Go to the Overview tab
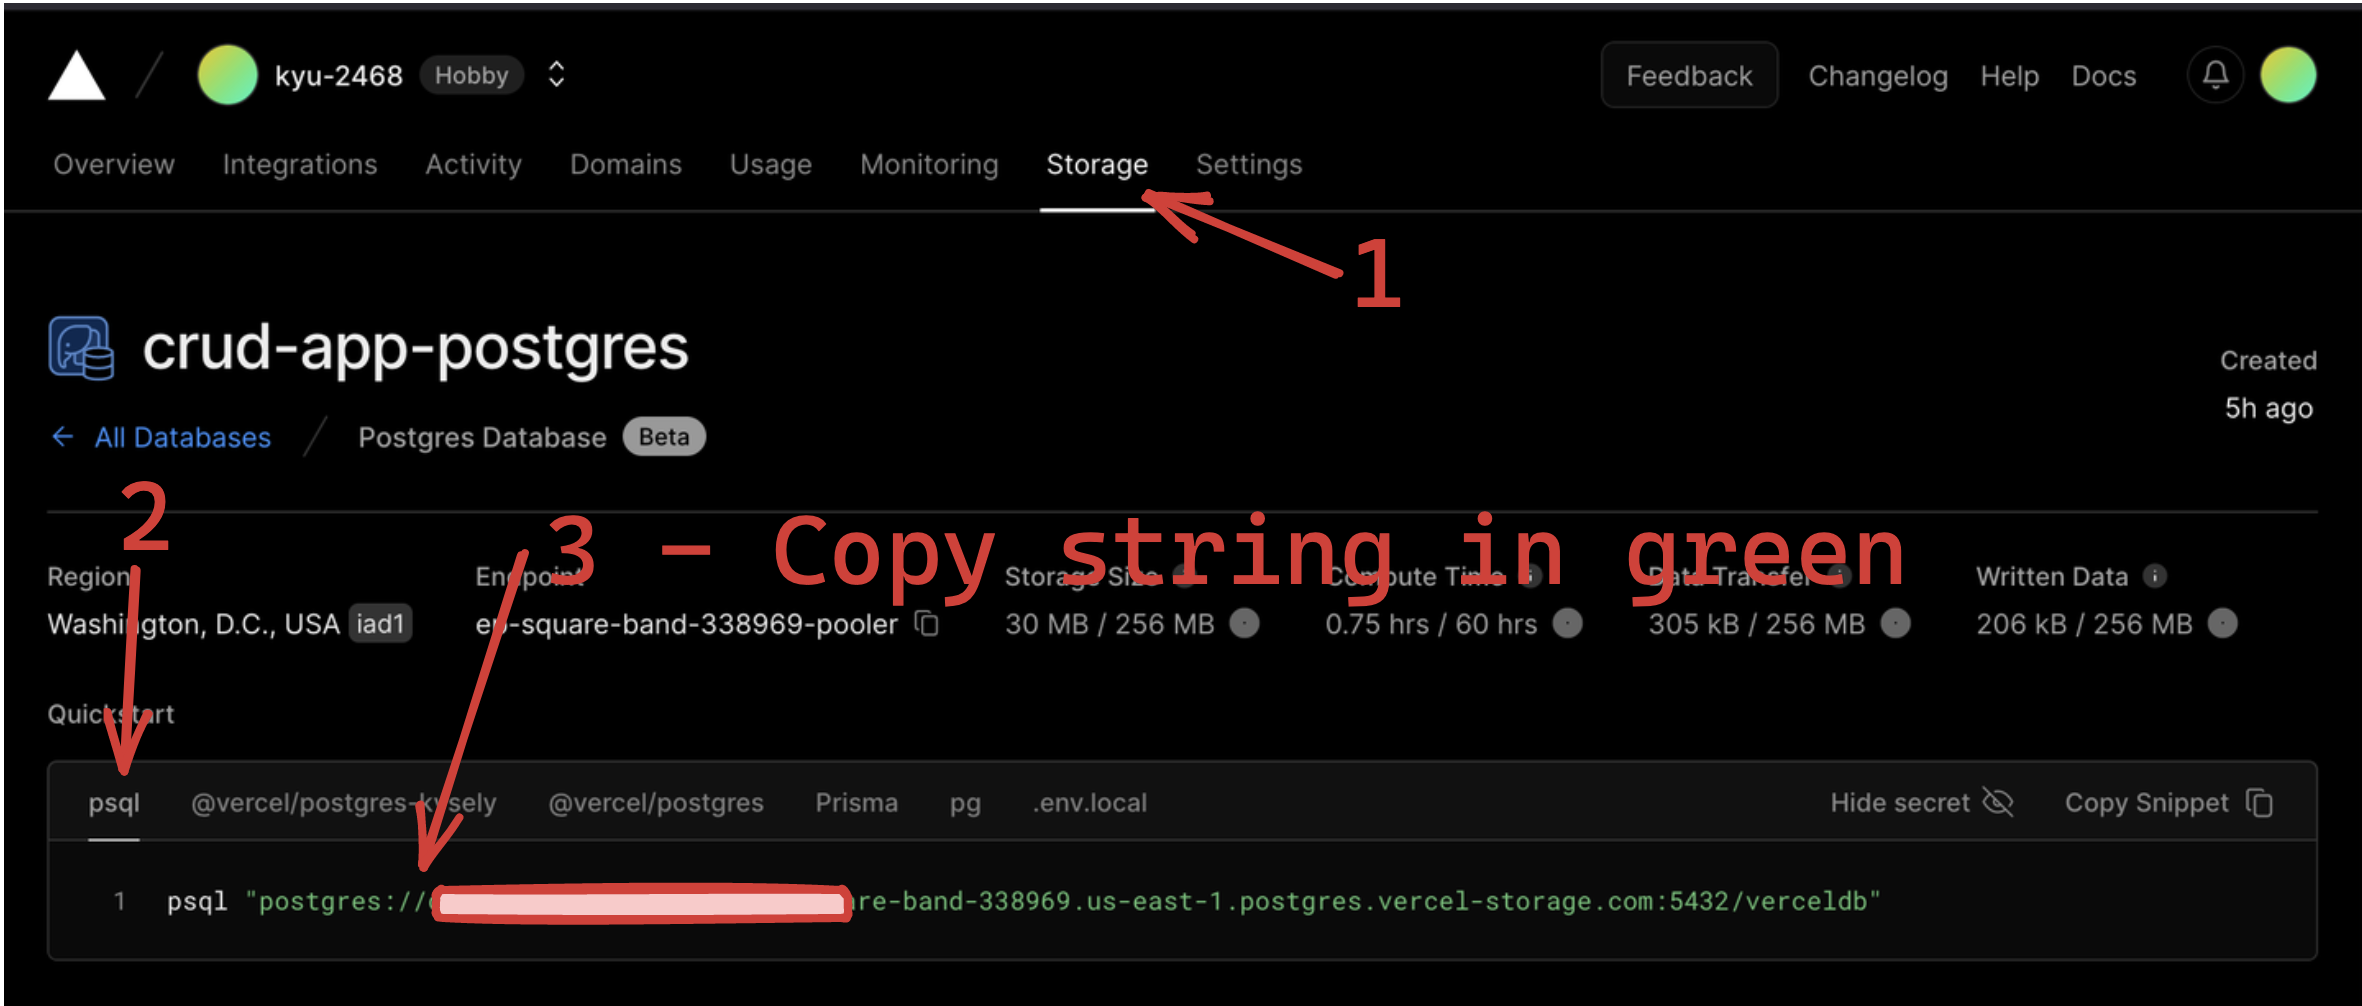 coord(114,164)
